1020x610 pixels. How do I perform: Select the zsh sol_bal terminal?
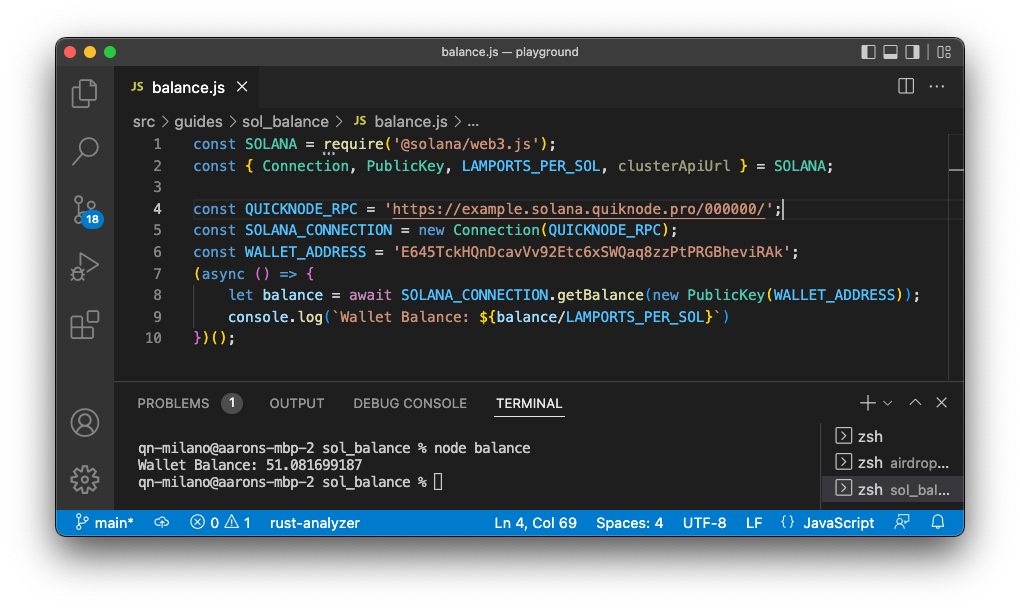[x=892, y=490]
